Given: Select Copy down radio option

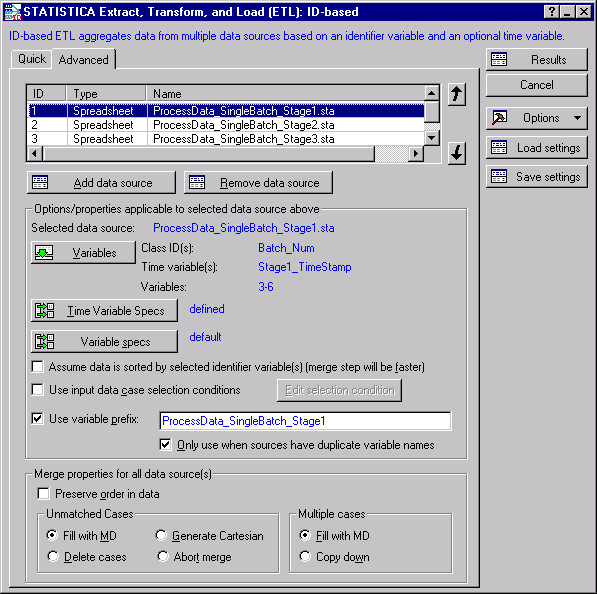Looking at the screenshot, I should [305, 557].
